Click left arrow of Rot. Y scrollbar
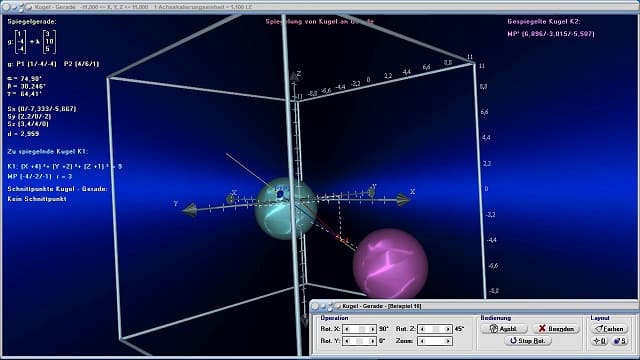640x360 pixels. (x=347, y=341)
